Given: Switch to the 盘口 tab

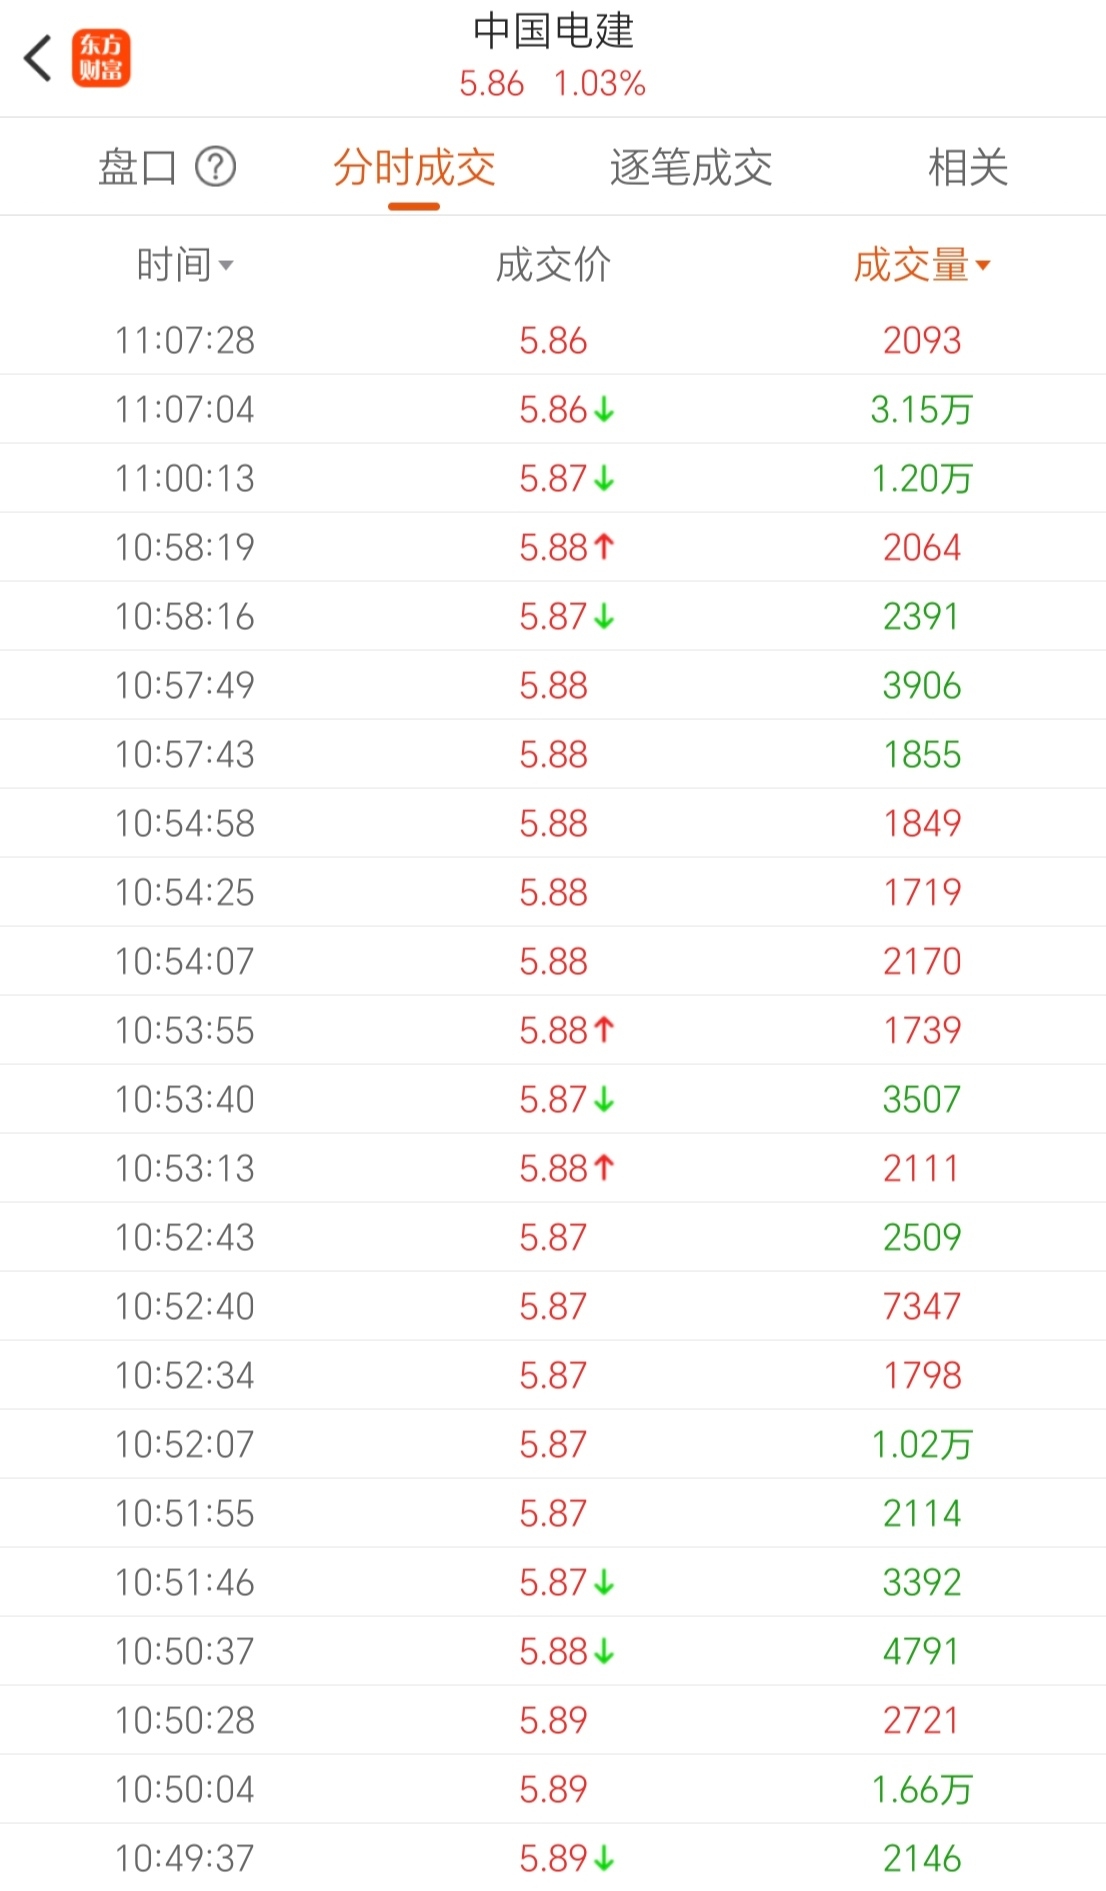Looking at the screenshot, I should (138, 167).
